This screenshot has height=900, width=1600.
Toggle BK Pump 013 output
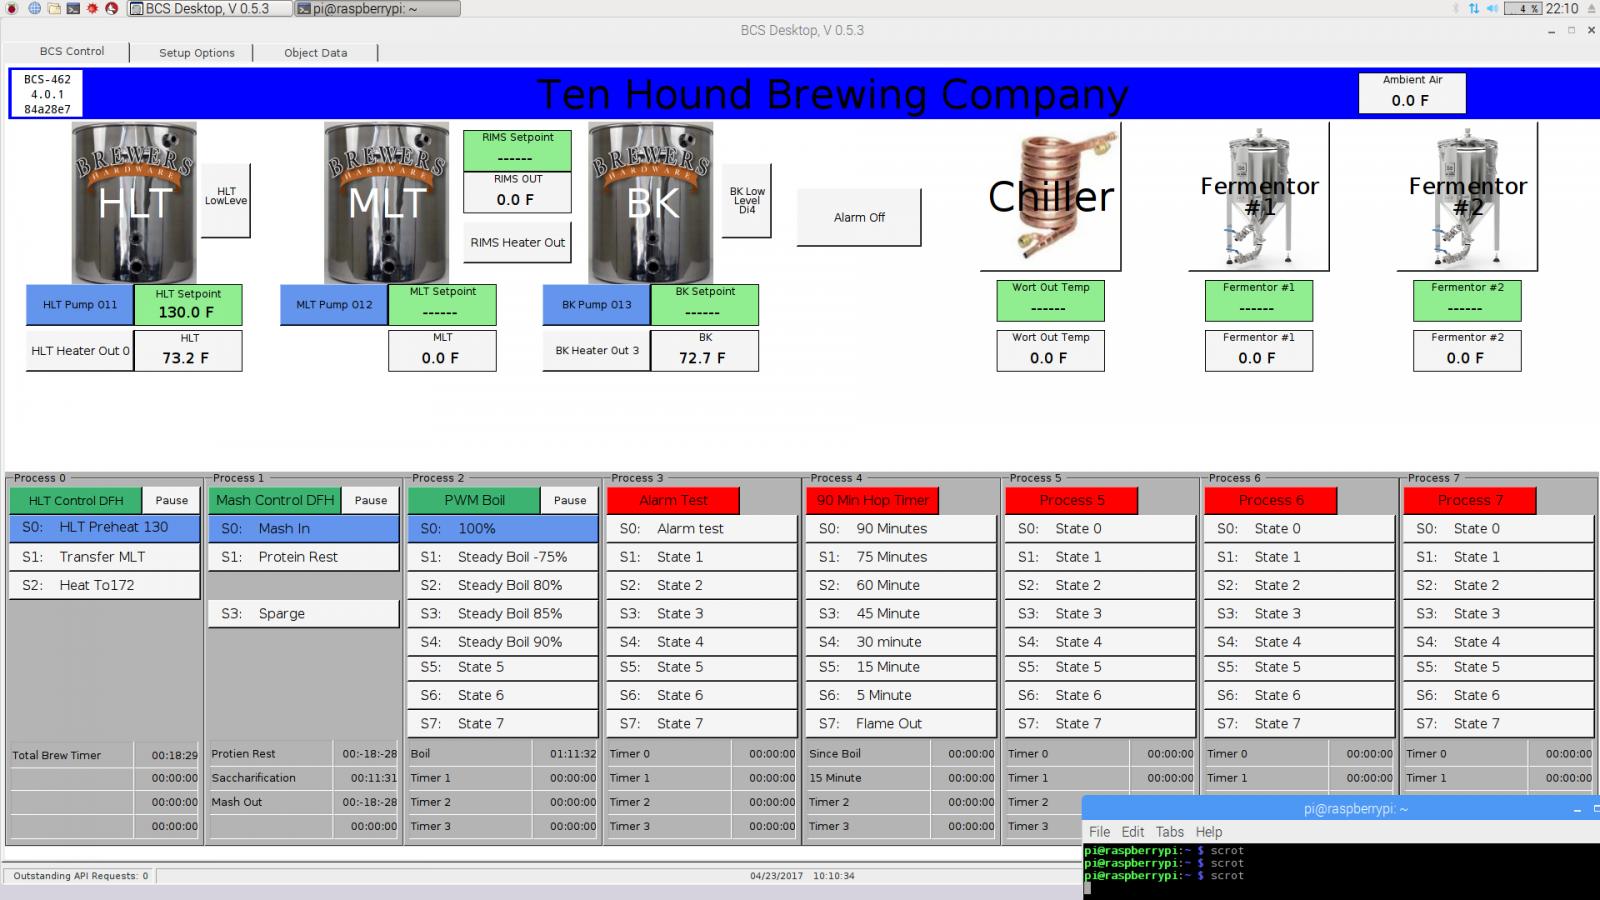(596, 305)
